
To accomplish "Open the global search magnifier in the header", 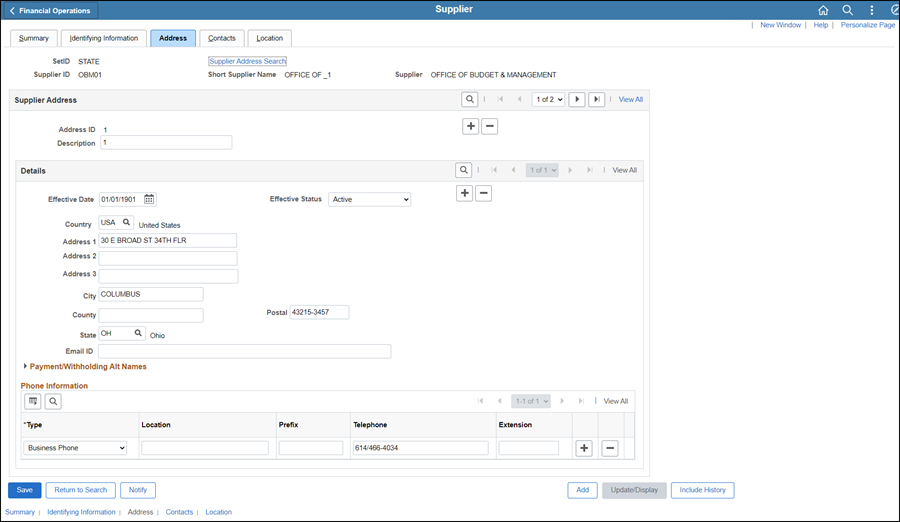I will (x=847, y=10).
